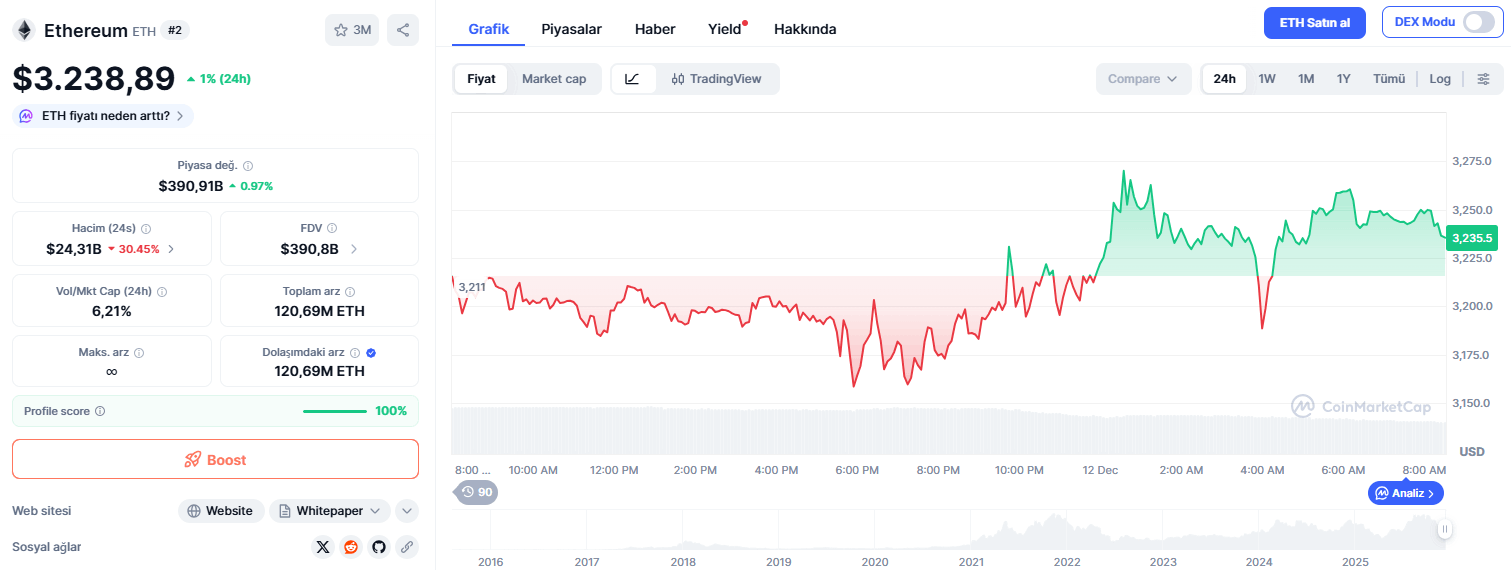This screenshot has width=1511, height=570.
Task: Expand FDV details chevron
Action: (354, 249)
